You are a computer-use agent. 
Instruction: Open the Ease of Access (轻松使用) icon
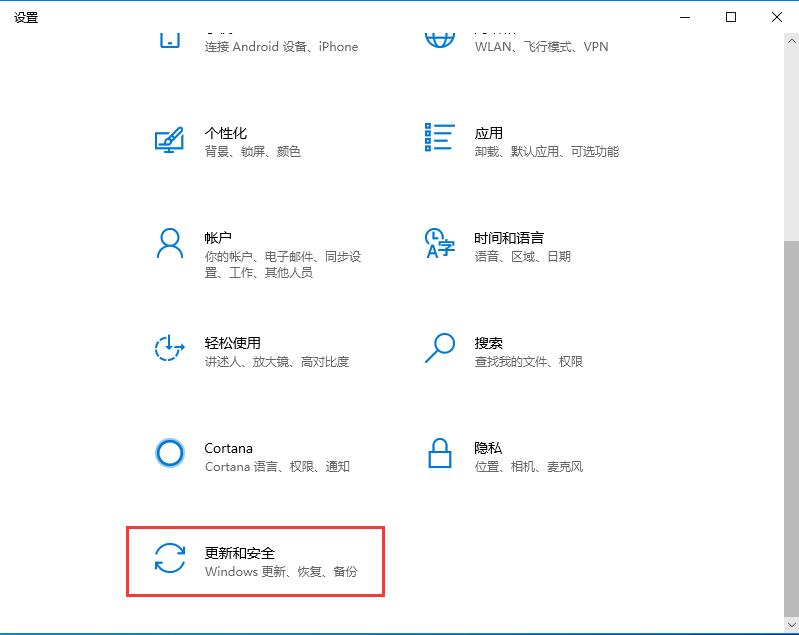pos(169,348)
